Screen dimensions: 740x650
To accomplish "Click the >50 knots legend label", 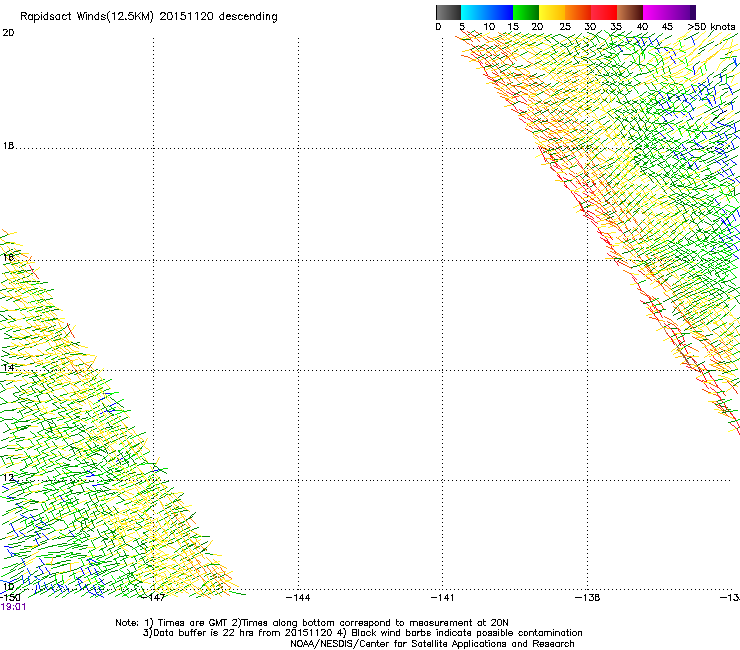I will click(x=711, y=27).
